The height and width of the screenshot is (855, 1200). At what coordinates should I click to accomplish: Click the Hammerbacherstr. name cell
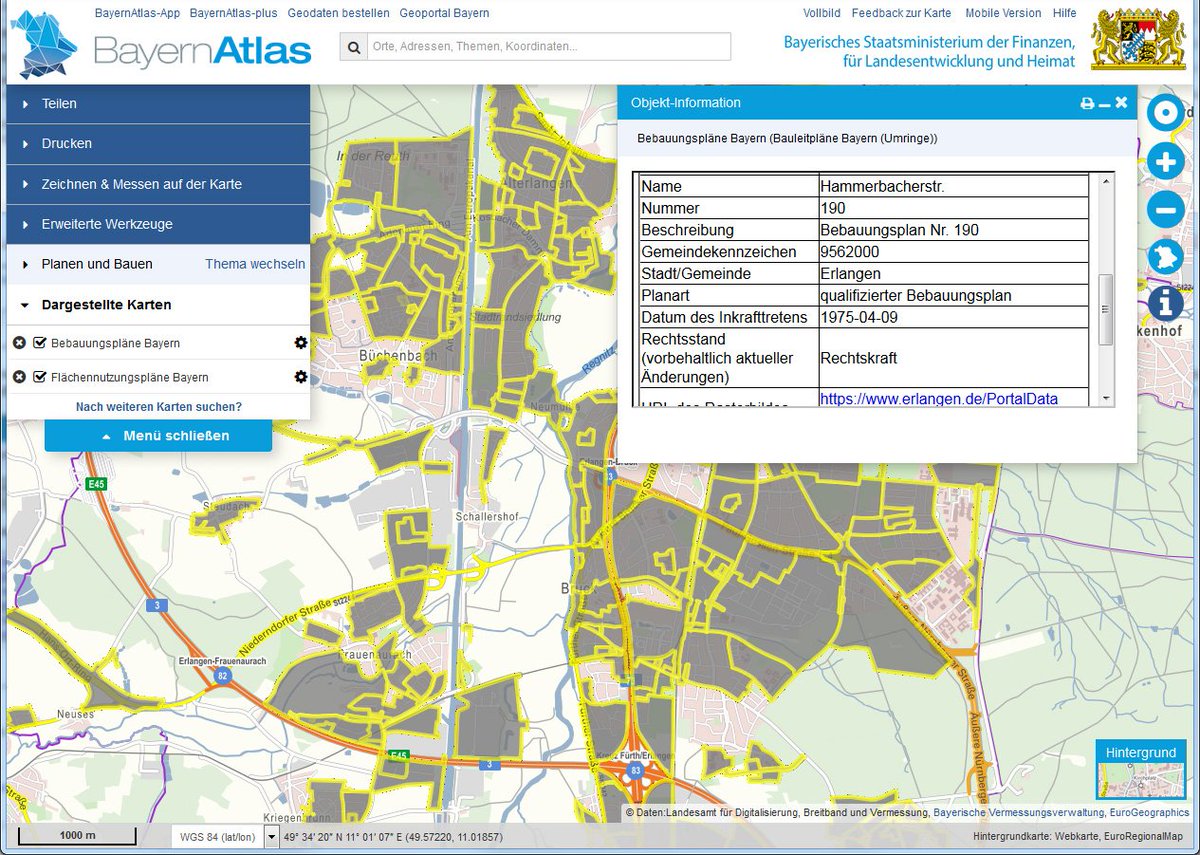(953, 186)
